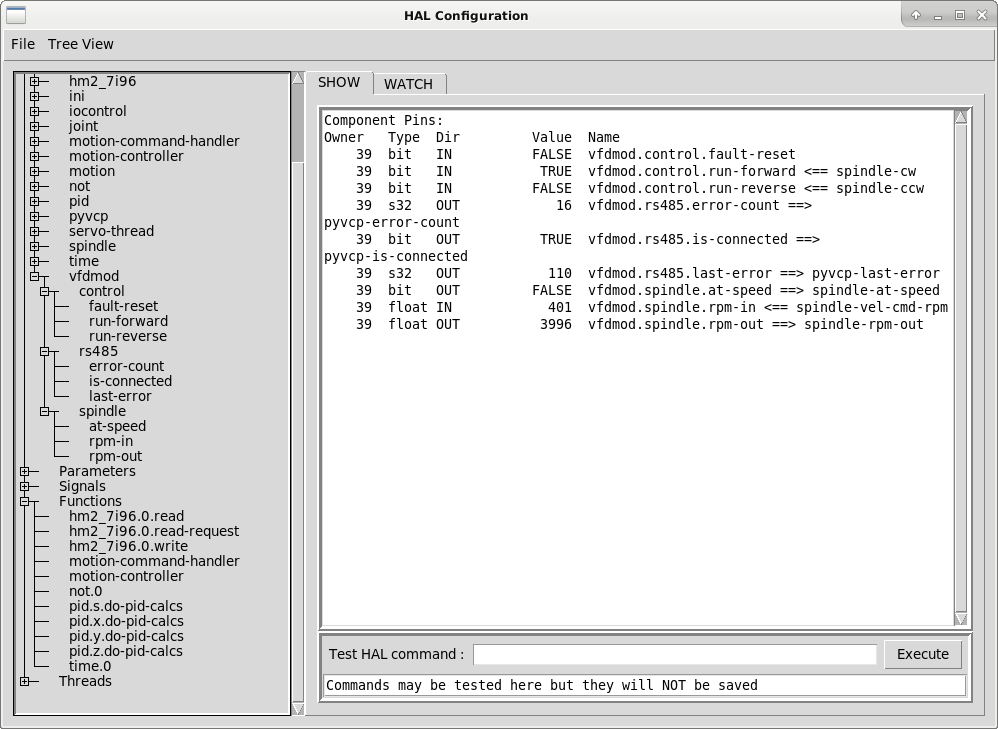
Task: Select hm2_7i96.0.read function
Action: pyautogui.click(x=127, y=516)
